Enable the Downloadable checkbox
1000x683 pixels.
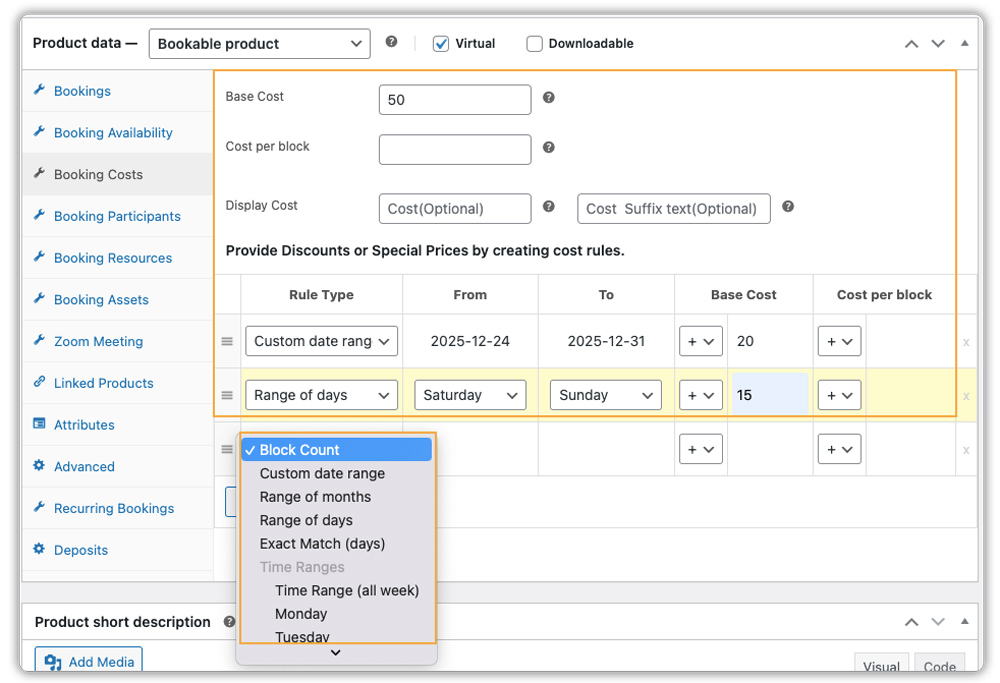534,43
